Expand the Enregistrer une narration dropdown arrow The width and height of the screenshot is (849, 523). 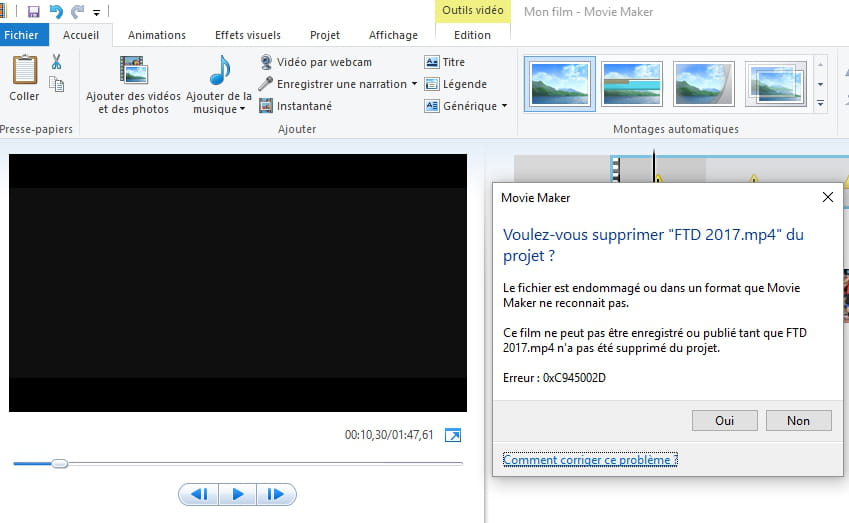pos(414,84)
